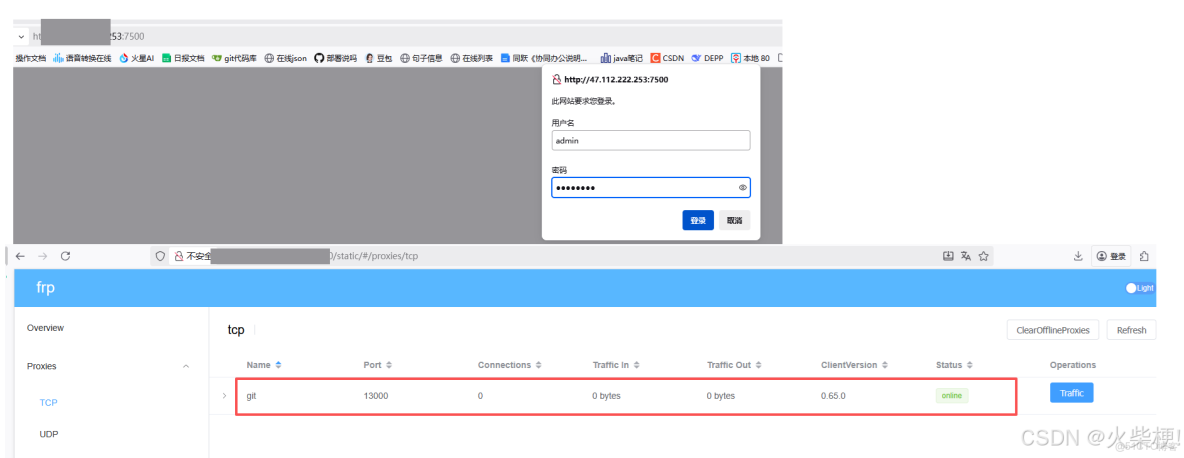Click the online status tag

click(x=952, y=395)
